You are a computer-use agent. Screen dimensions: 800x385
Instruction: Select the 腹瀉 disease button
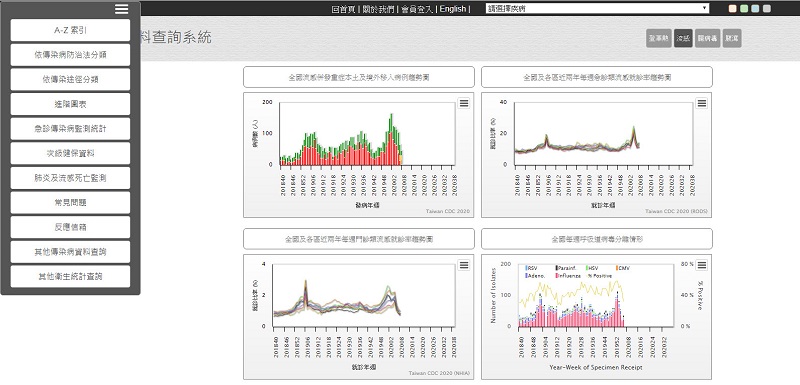[x=732, y=38]
